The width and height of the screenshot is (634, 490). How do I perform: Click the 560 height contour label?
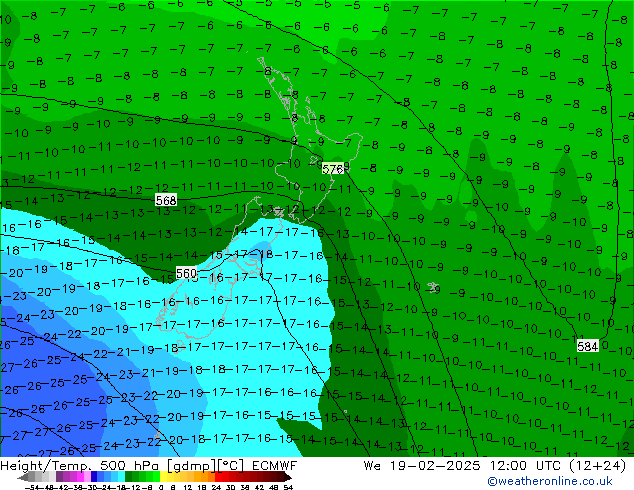(186, 273)
